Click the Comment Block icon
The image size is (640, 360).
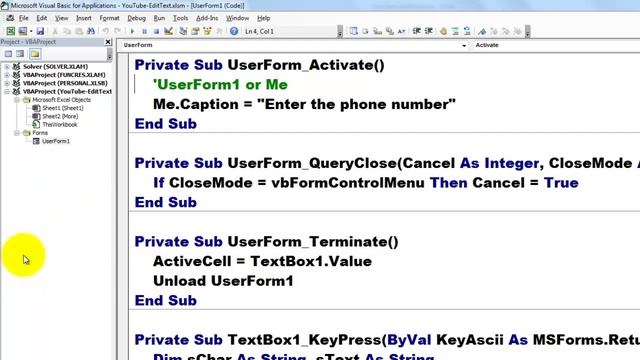point(455,31)
